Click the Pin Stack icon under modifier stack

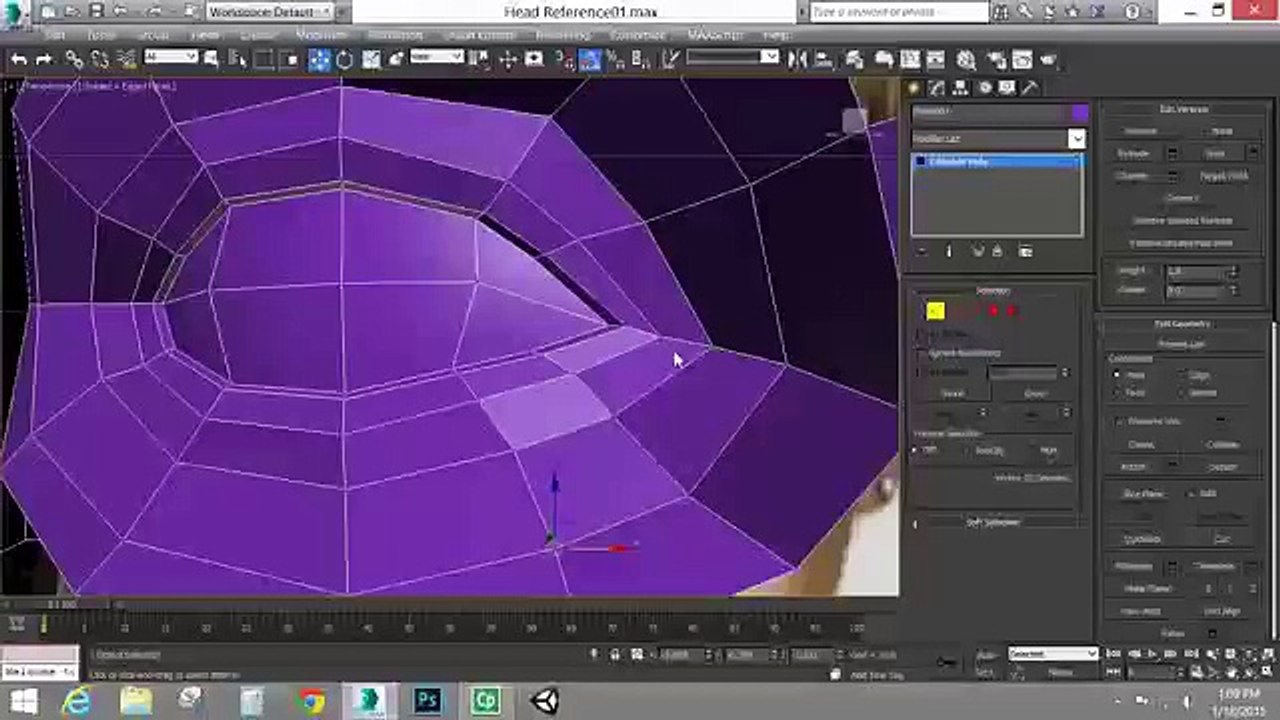click(922, 251)
